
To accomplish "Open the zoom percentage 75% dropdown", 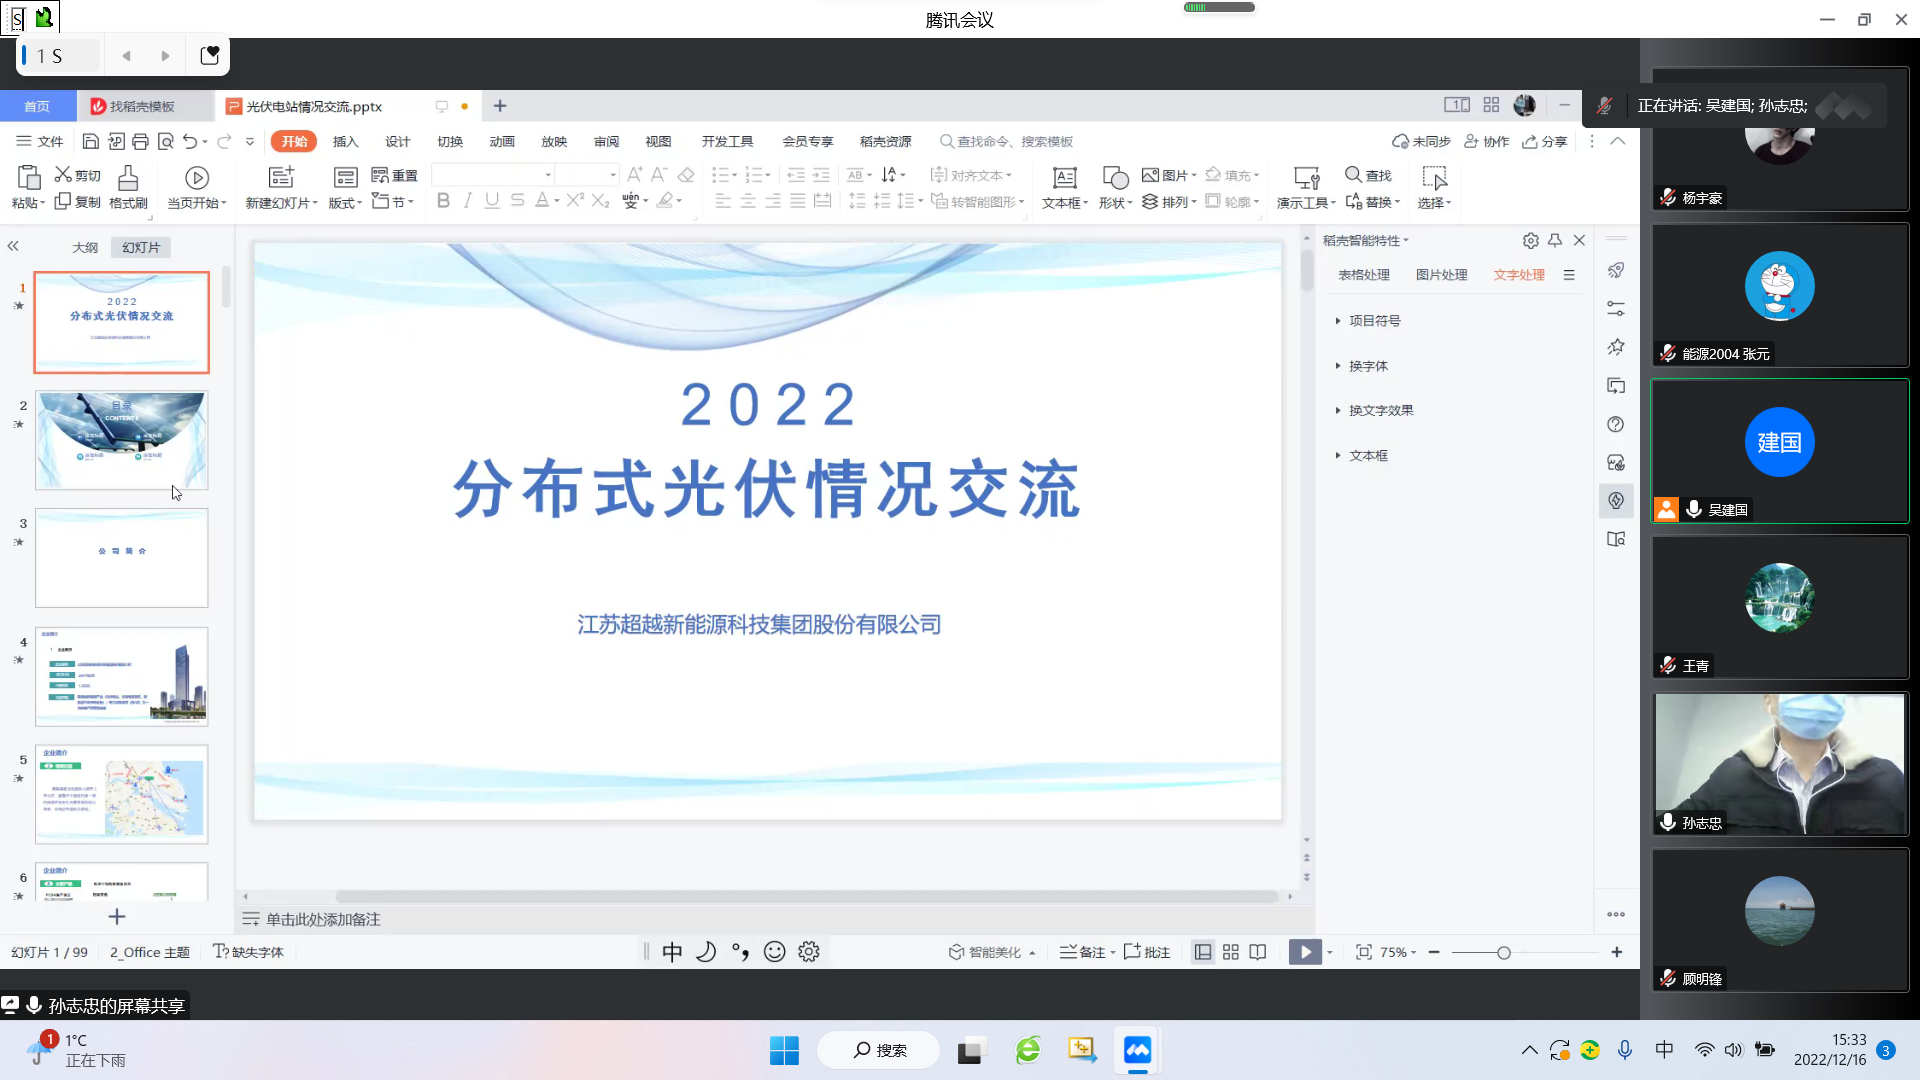I will [1397, 952].
